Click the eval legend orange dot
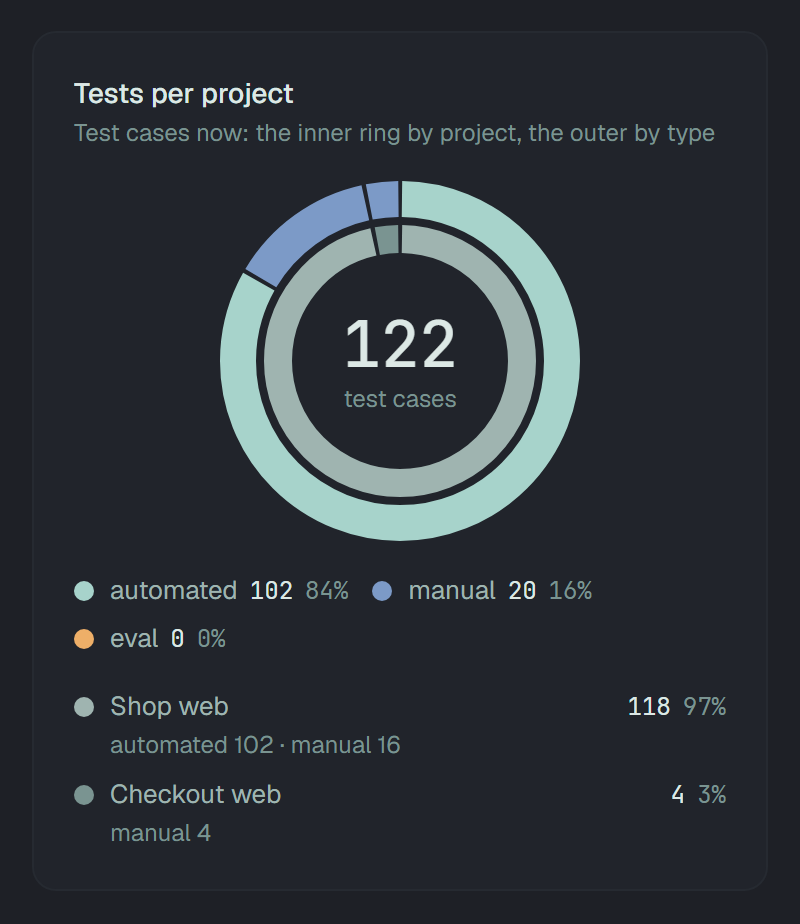 84,639
